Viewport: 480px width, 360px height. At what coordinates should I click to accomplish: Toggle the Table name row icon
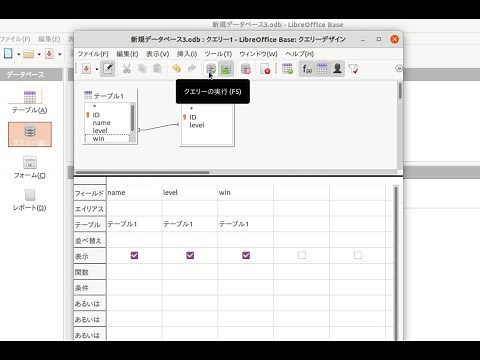(x=322, y=69)
